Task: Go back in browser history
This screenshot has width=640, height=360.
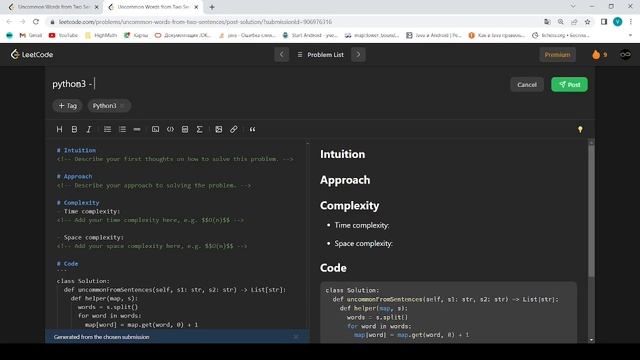Action: (9, 22)
